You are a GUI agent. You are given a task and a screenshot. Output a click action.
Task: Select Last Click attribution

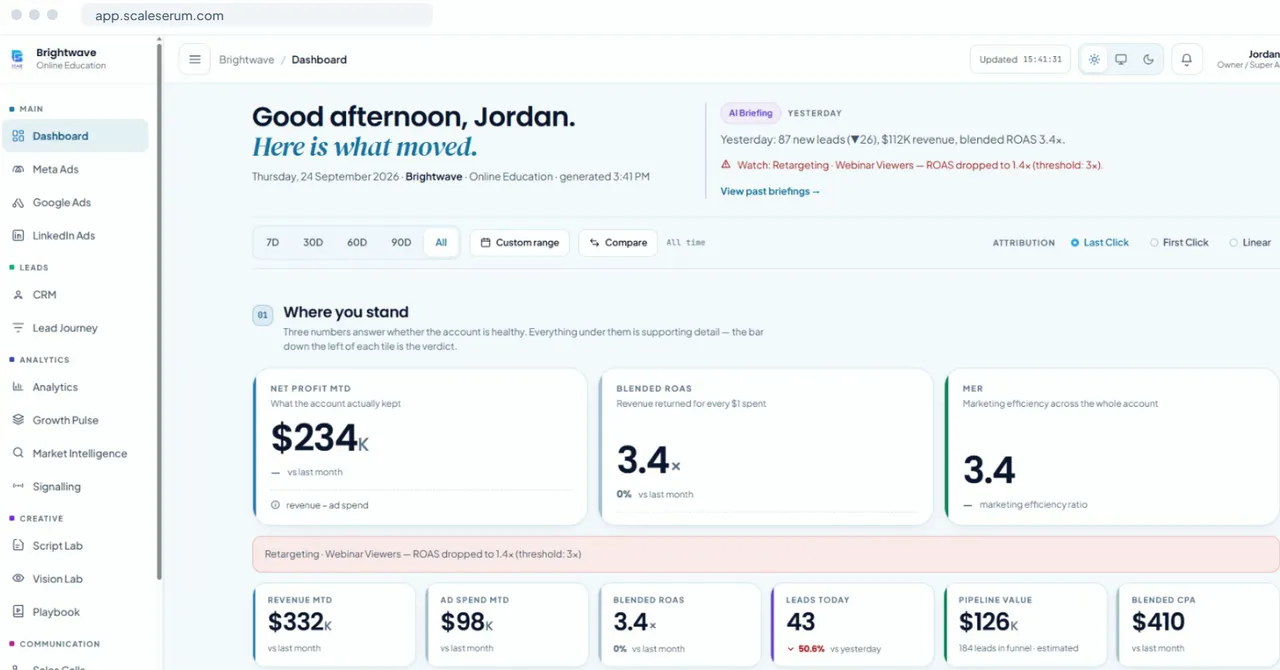[x=1099, y=243]
